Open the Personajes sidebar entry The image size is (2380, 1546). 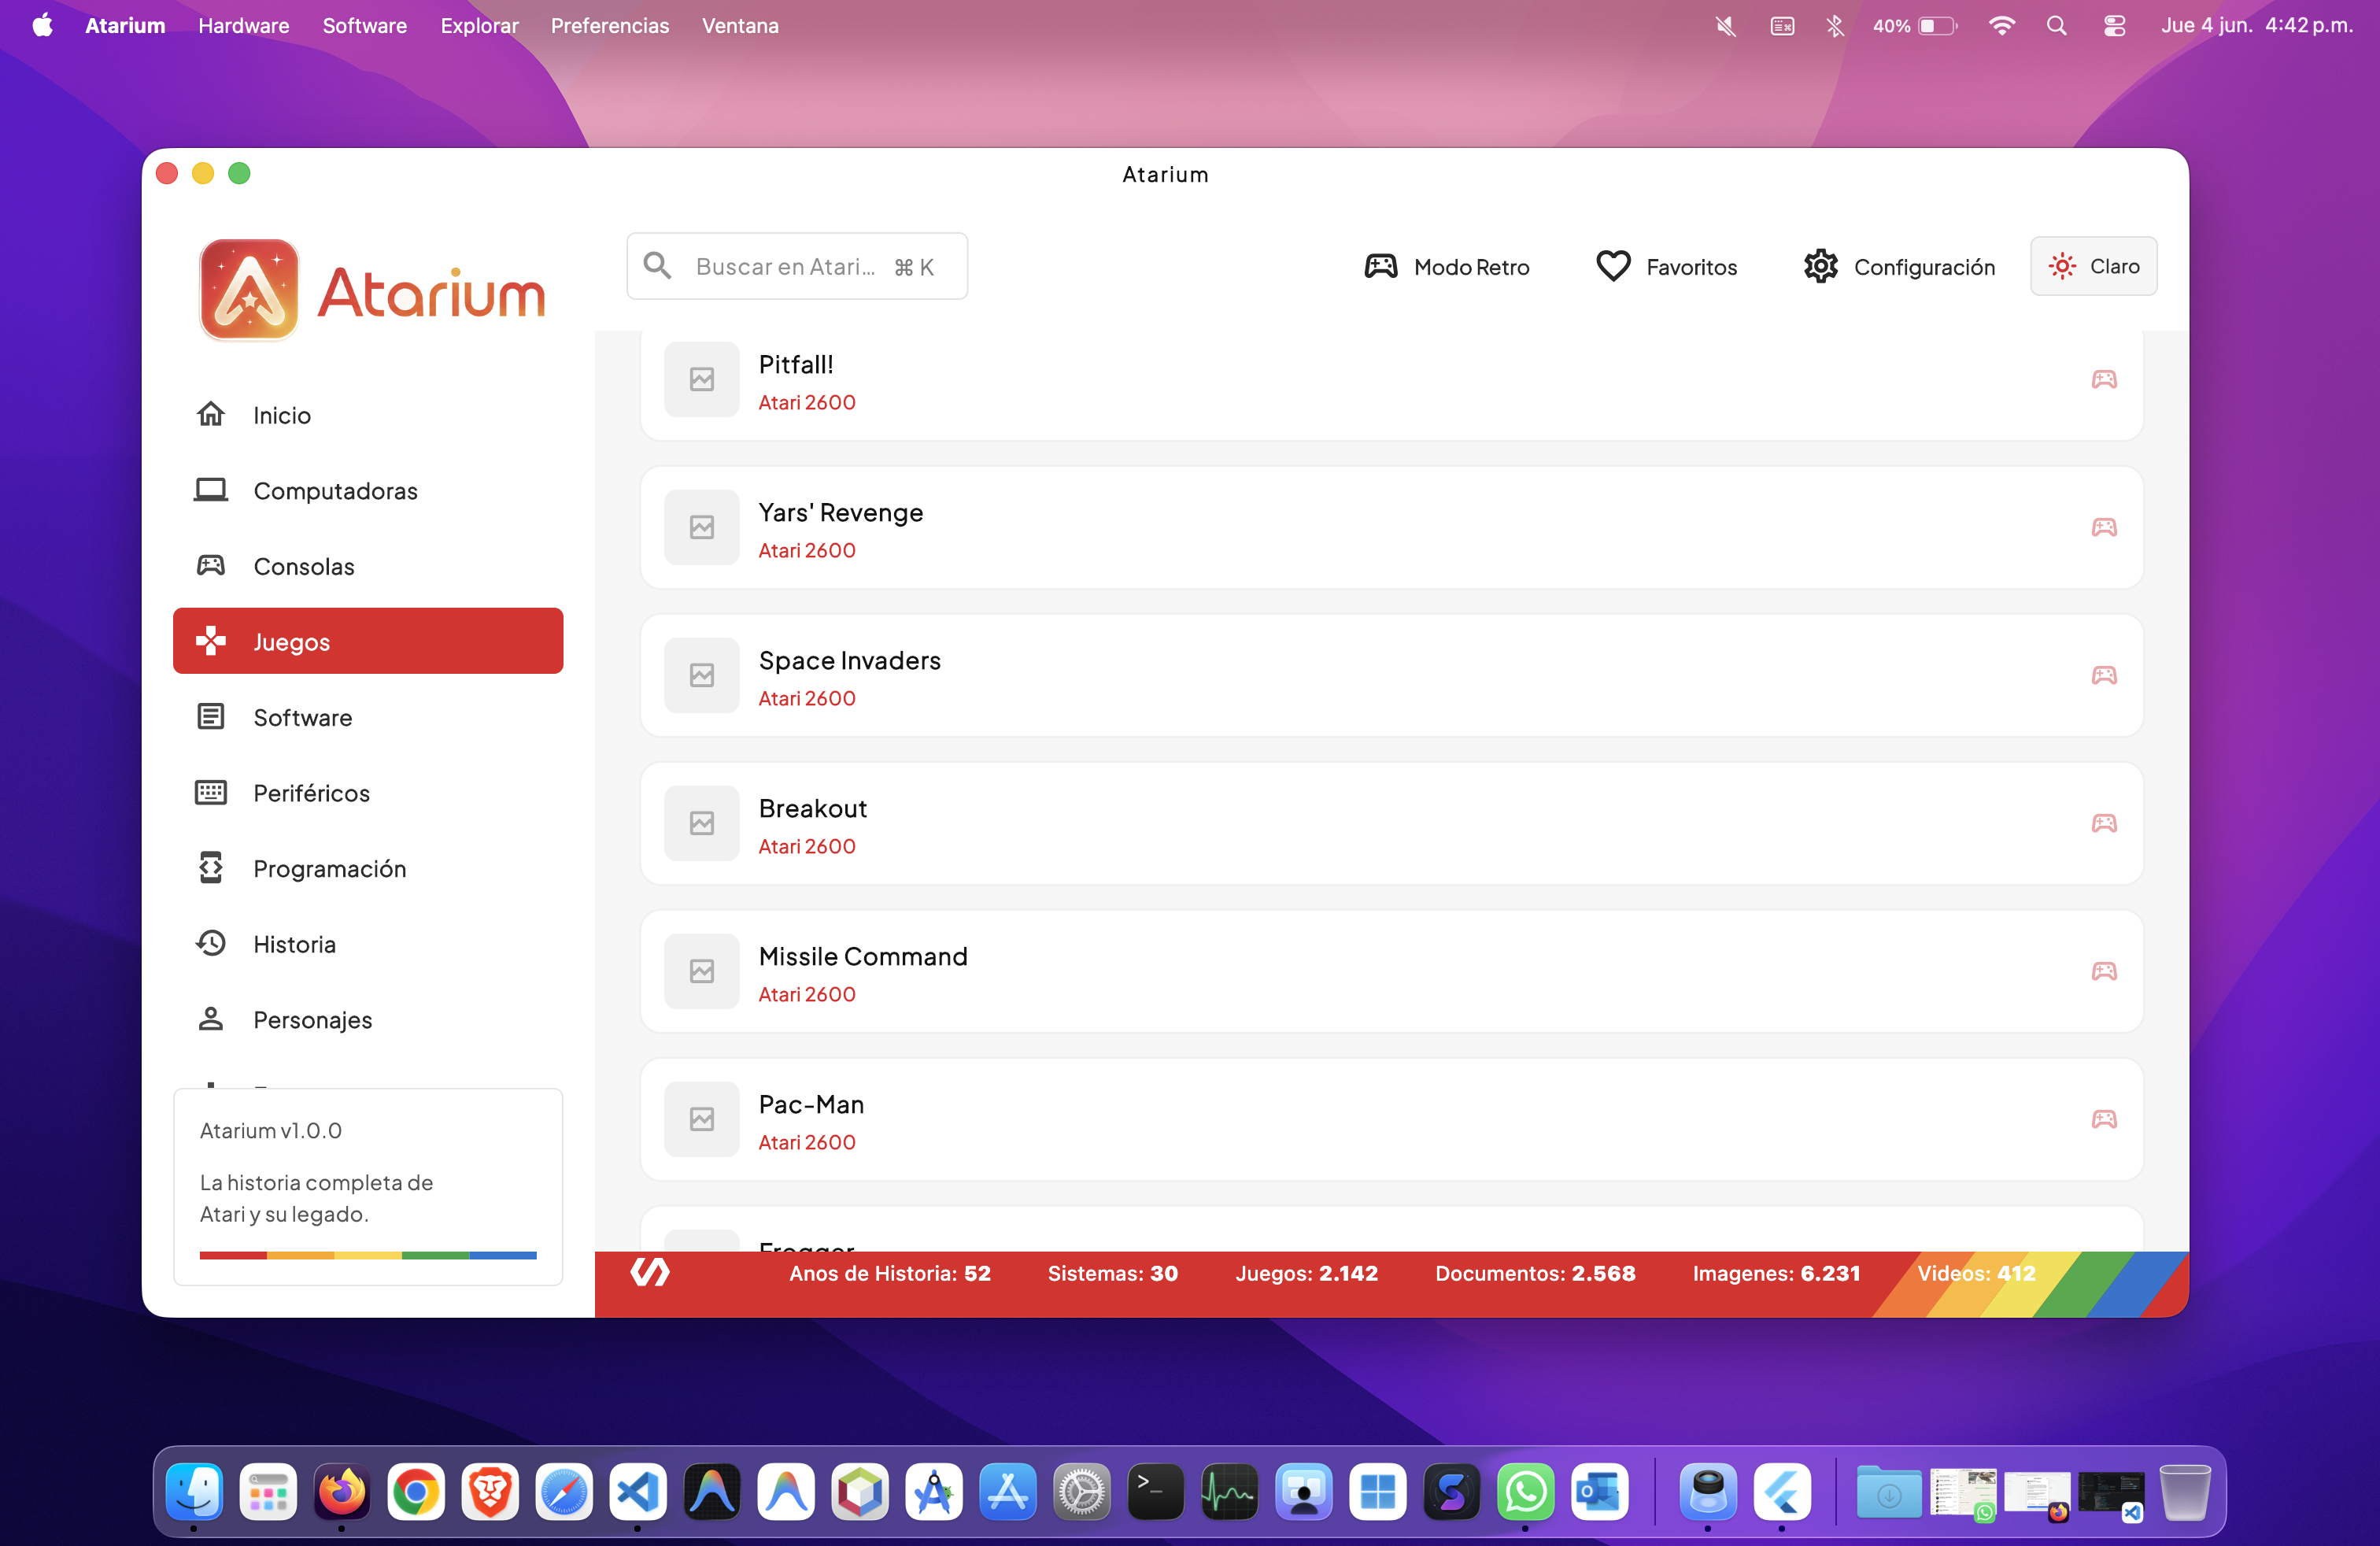point(367,1019)
